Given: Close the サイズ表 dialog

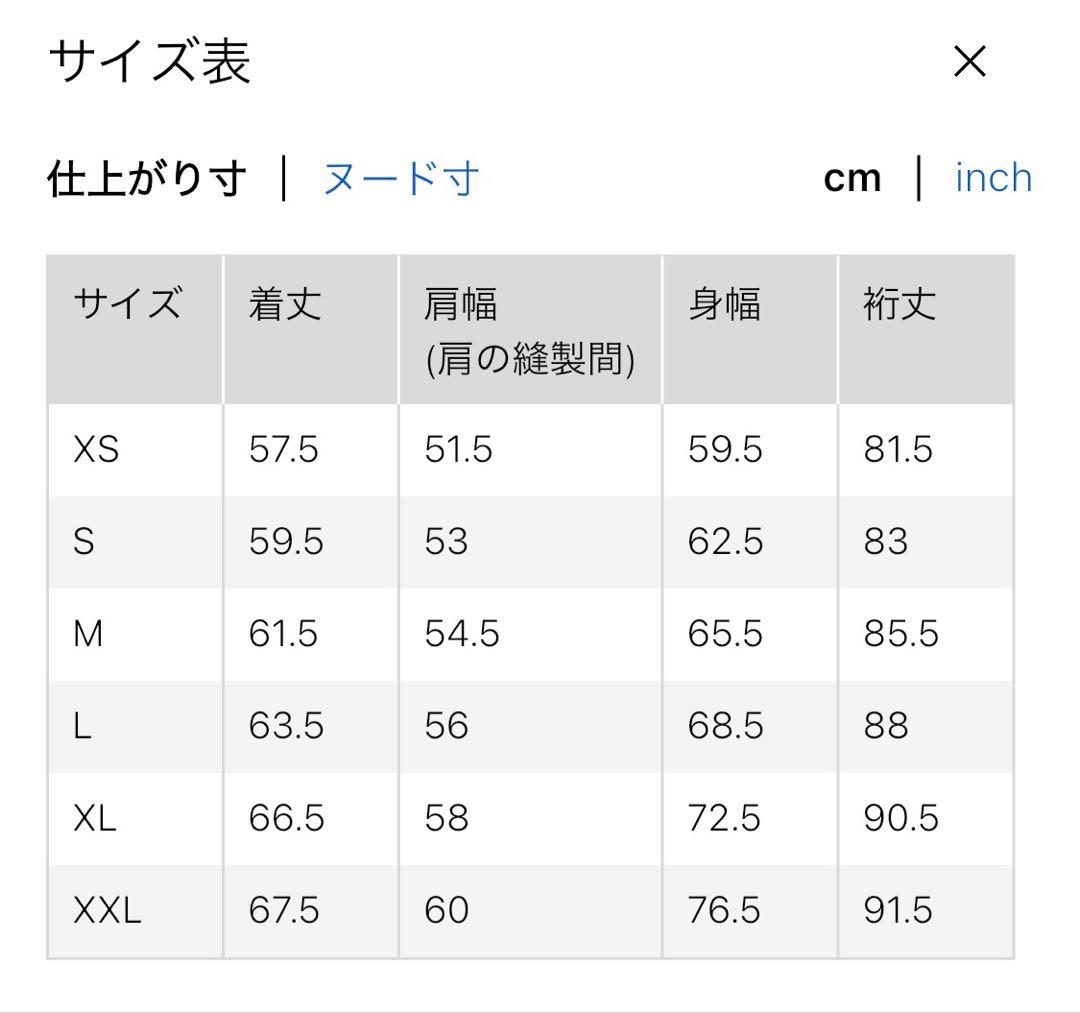Looking at the screenshot, I should pos(969,62).
